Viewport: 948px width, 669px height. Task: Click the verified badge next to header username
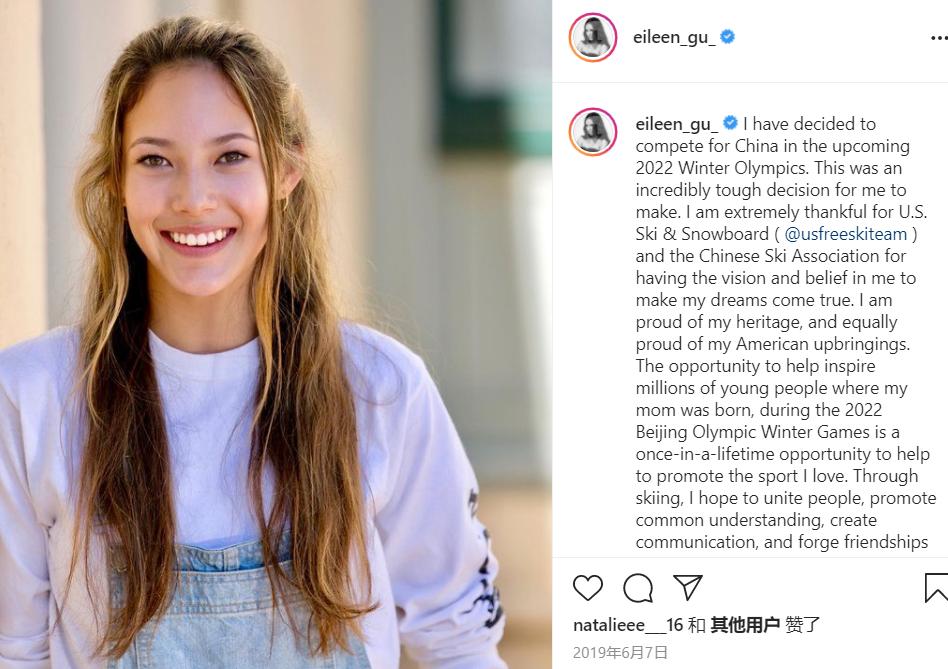coord(727,37)
